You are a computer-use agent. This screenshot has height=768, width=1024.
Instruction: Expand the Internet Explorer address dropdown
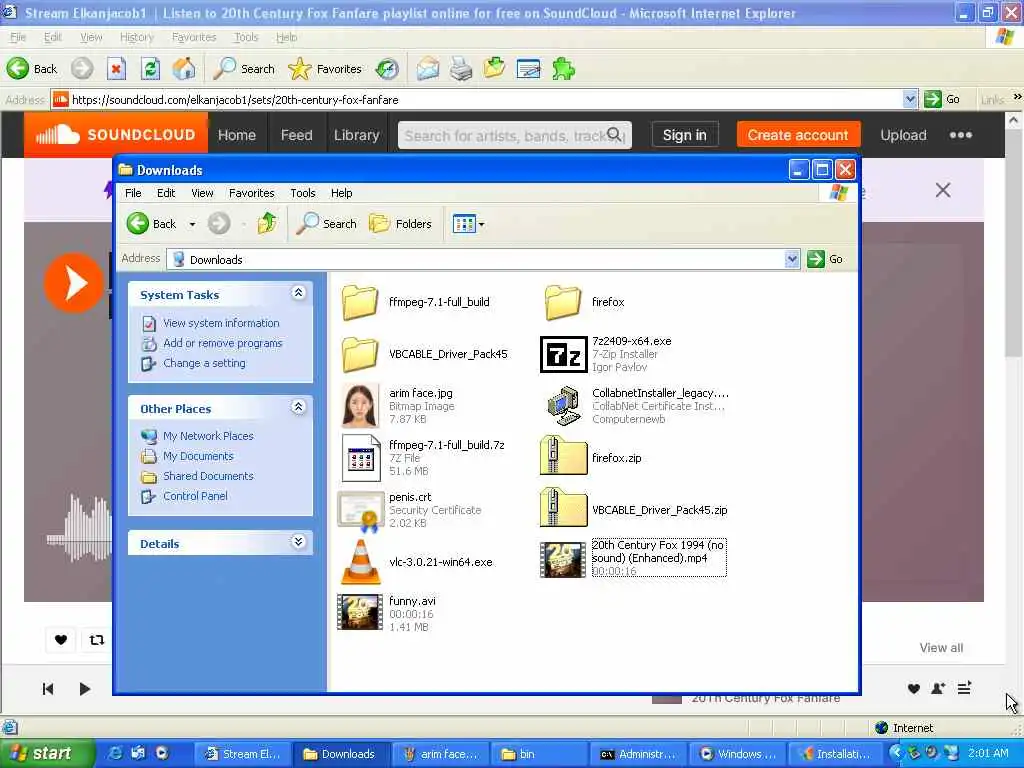[910, 99]
